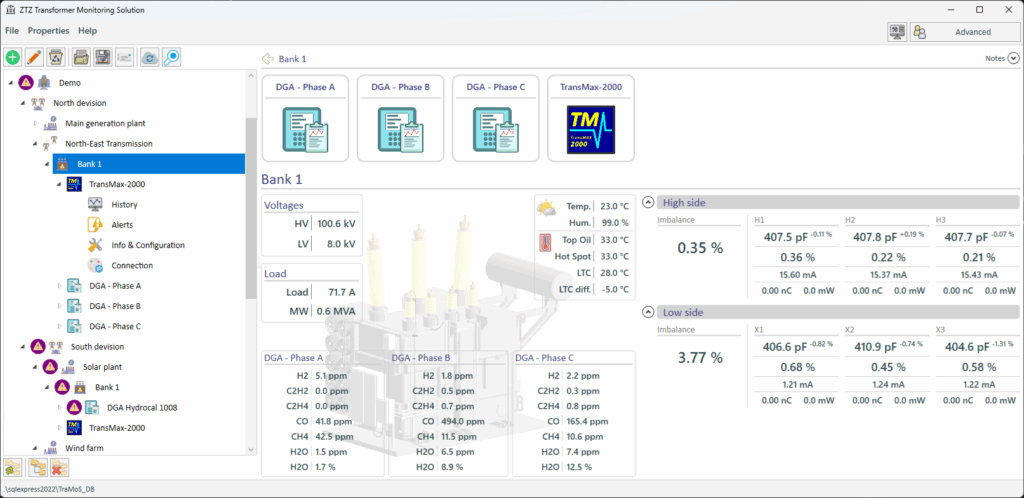1024x498 pixels.
Task: Click the cloud refresh toolbar icon
Action: 150,57
